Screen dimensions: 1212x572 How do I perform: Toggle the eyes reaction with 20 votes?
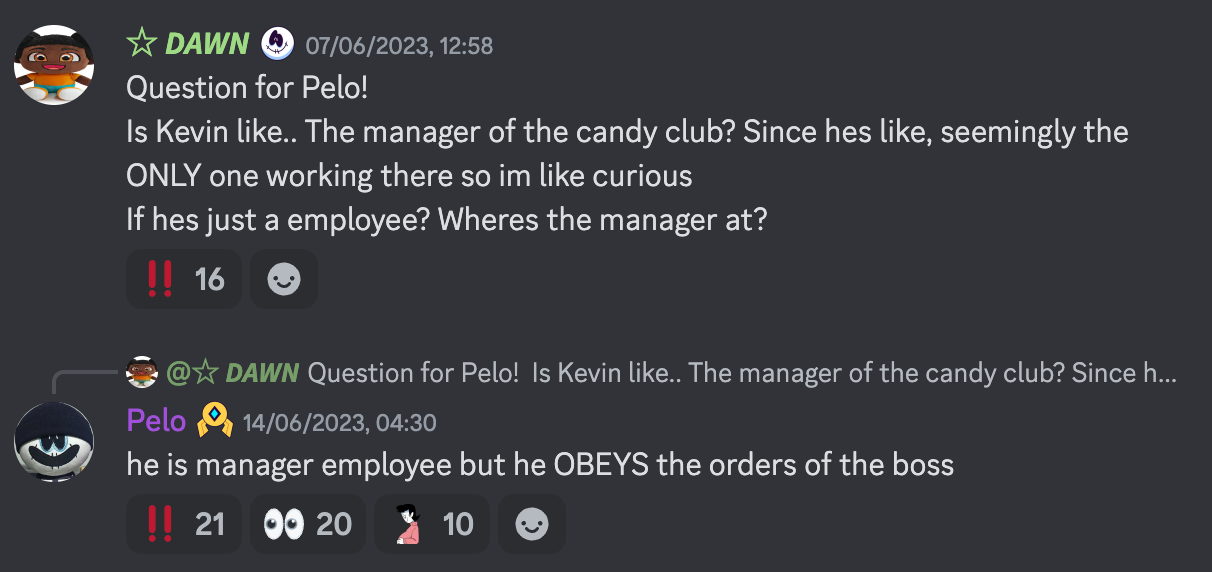point(307,524)
